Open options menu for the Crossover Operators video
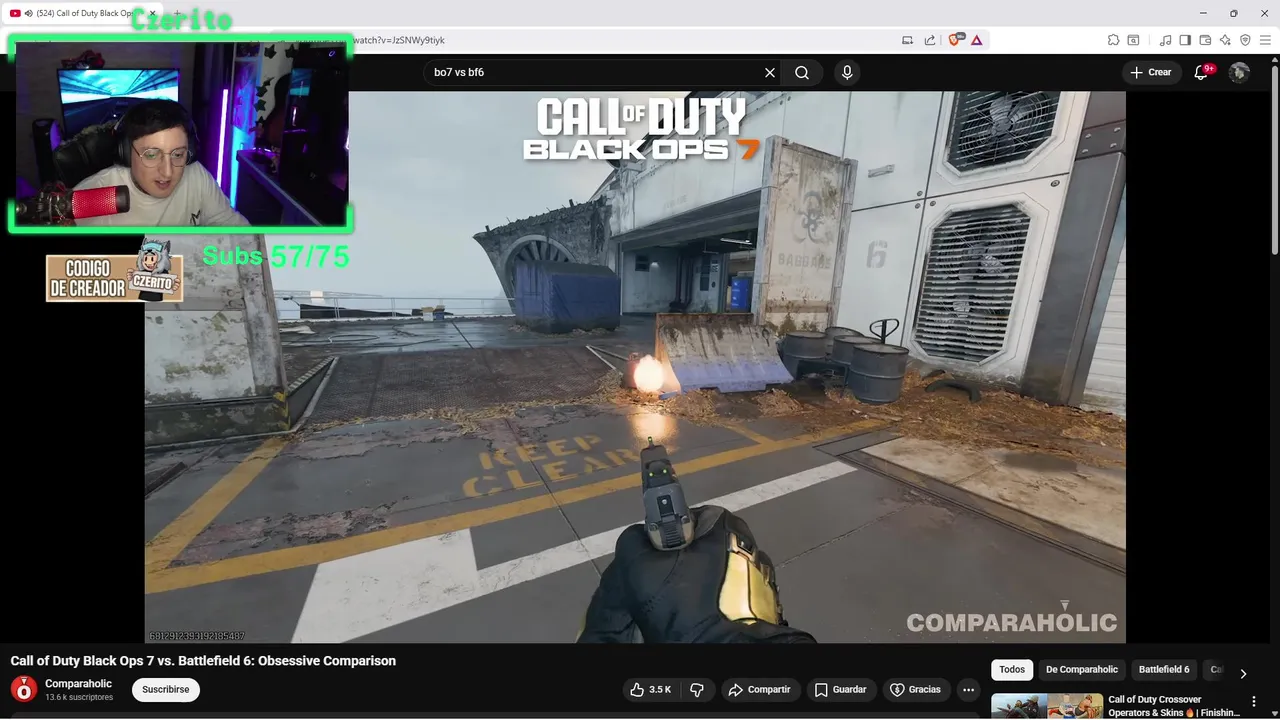Image resolution: width=1280 pixels, height=720 pixels. [1254, 702]
